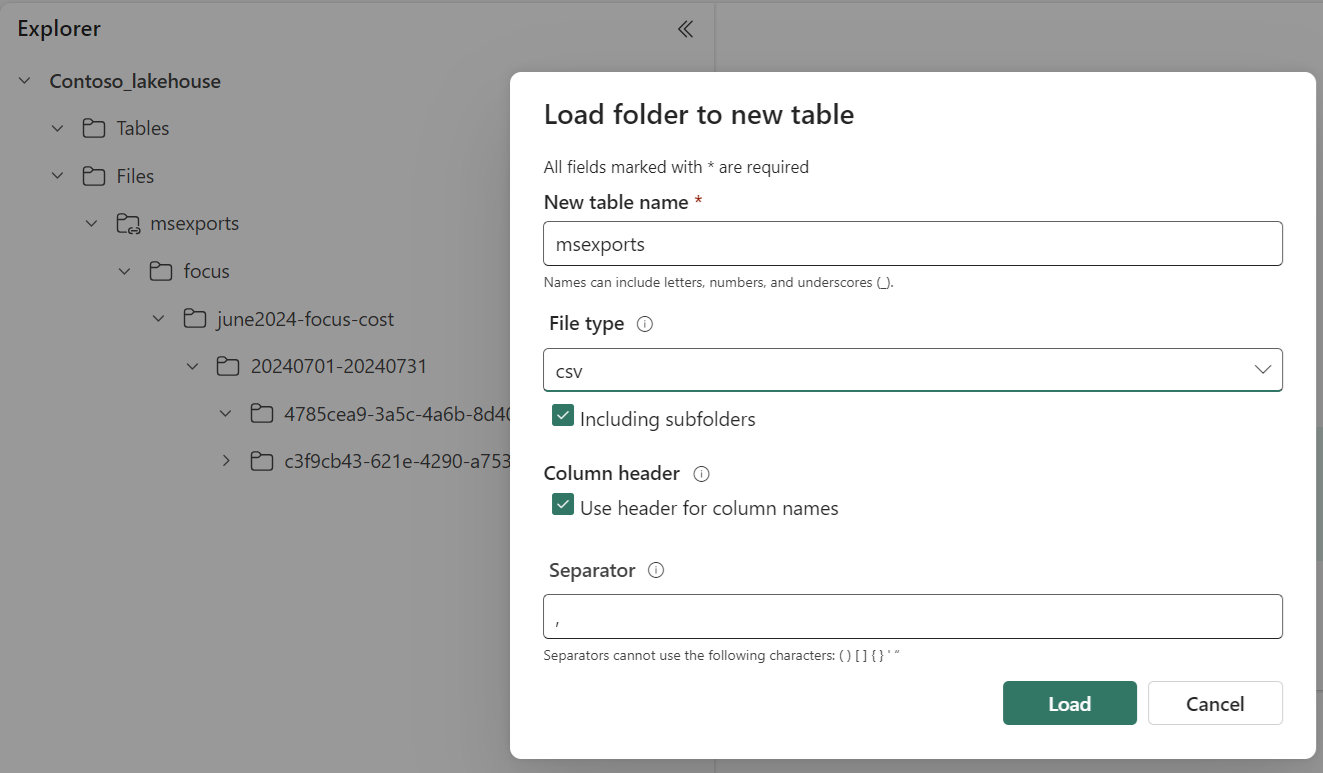Click the Separator info icon
The width and height of the screenshot is (1323, 773).
click(x=656, y=570)
